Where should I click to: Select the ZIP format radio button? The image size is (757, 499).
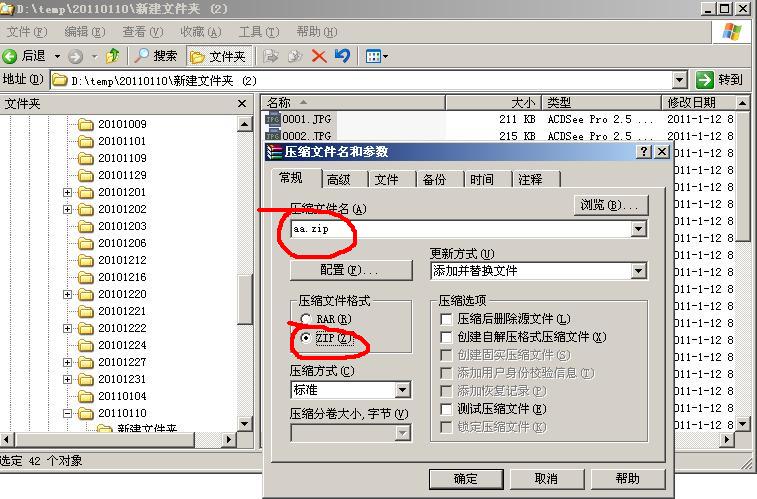(x=306, y=338)
